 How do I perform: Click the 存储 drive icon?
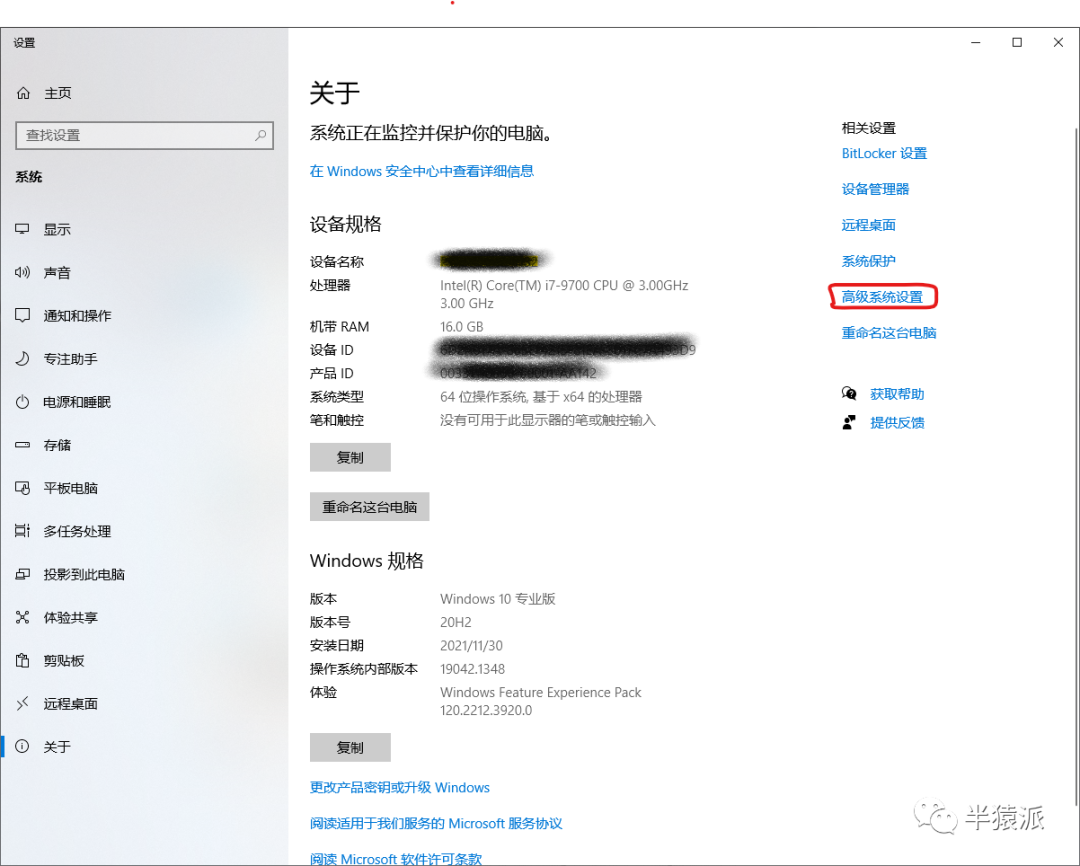[23, 445]
